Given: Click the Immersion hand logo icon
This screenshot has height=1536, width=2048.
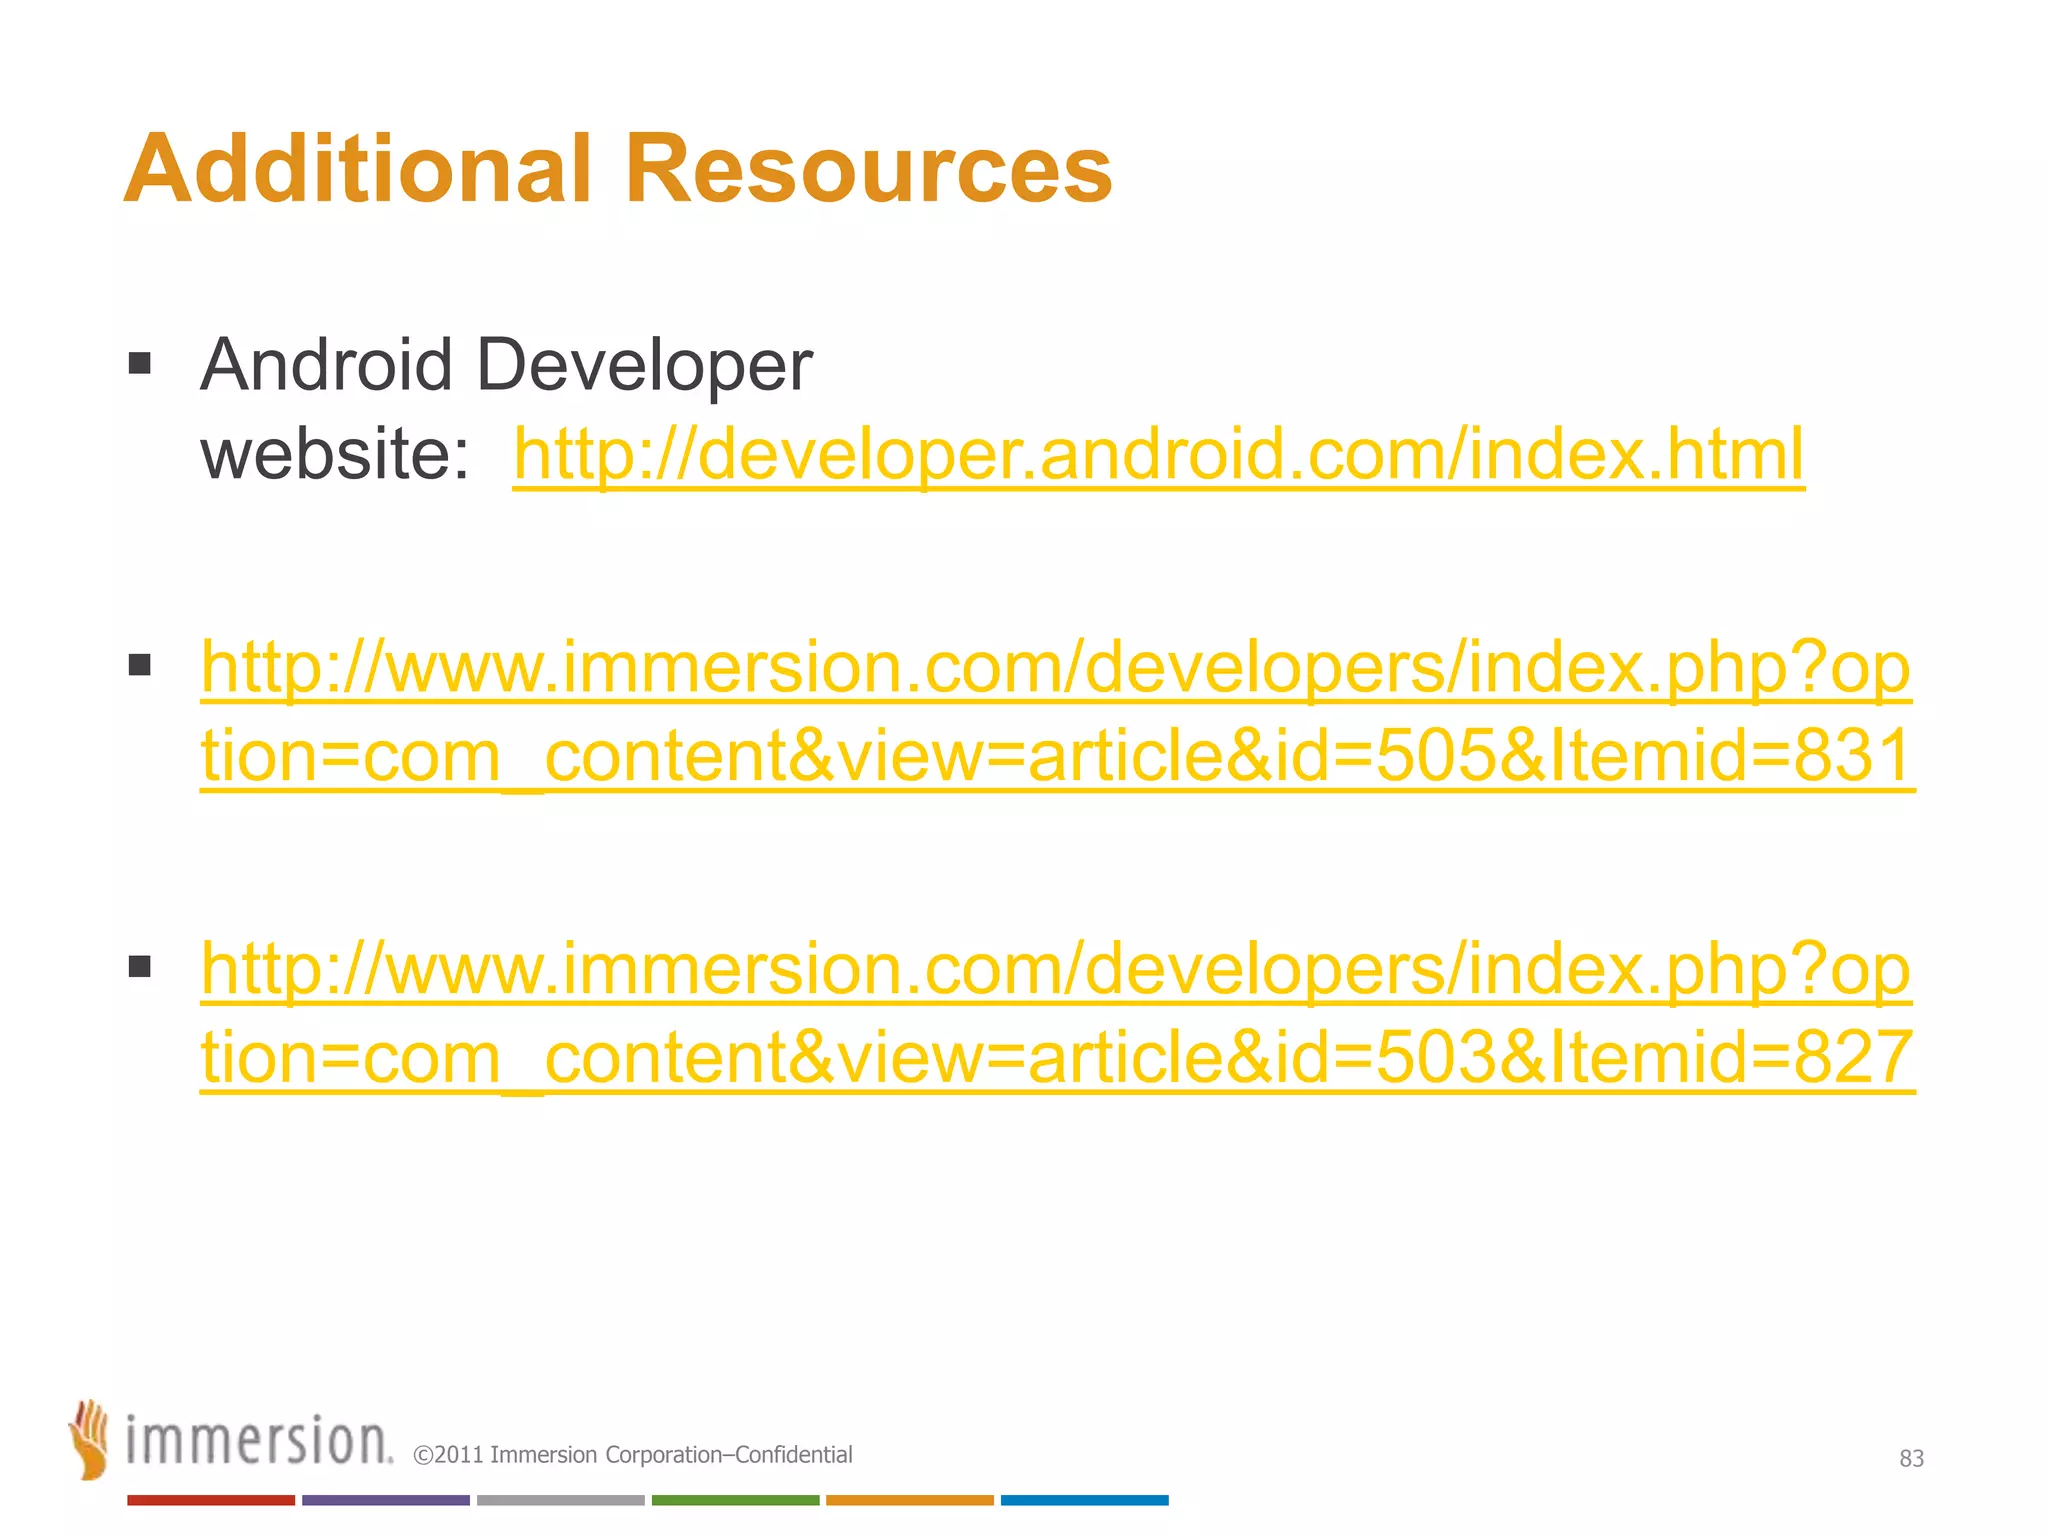Looking at the screenshot, I should pos(89,1439).
